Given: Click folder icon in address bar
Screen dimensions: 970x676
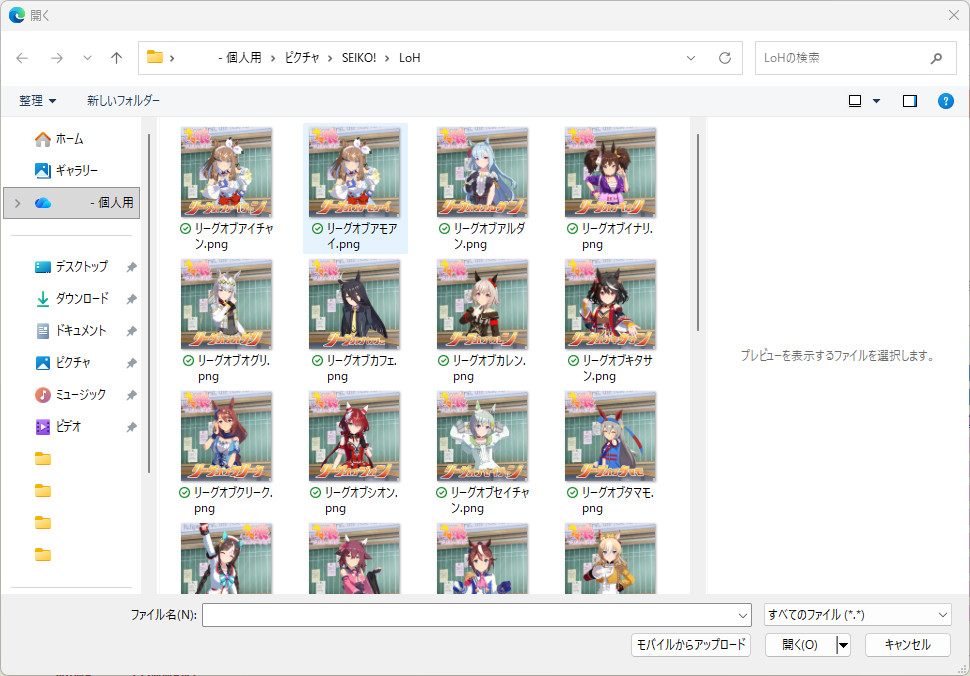Looking at the screenshot, I should pos(155,58).
